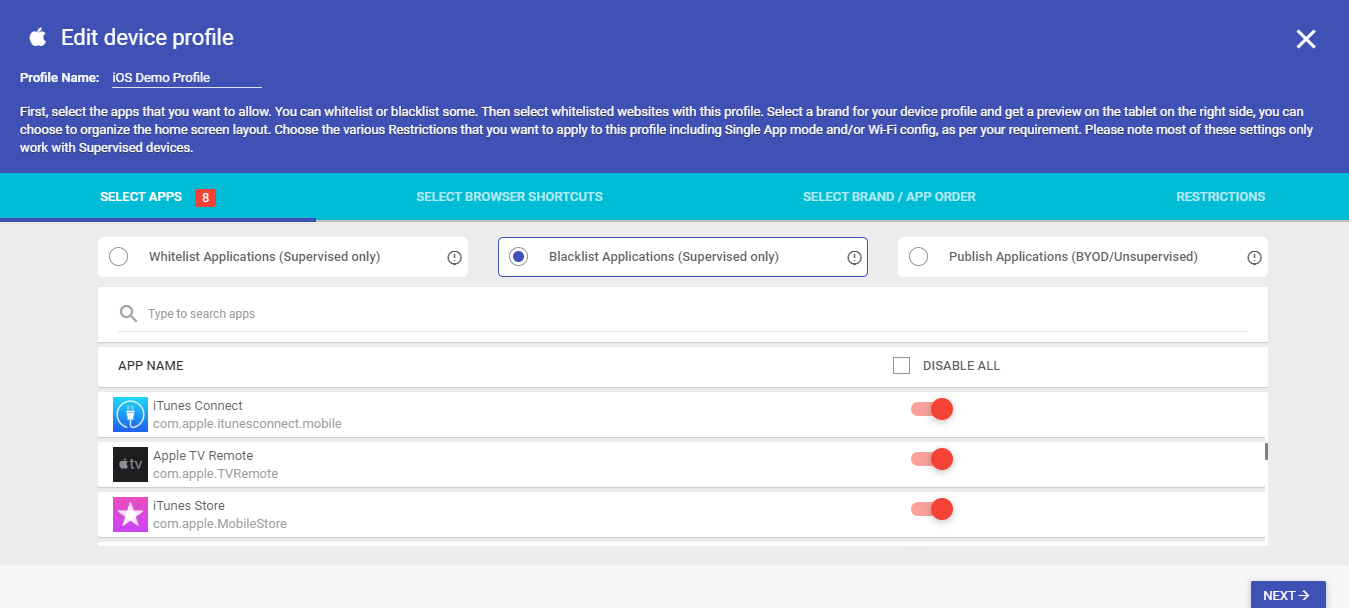Screen dimensions: 1349x608
Task: Click the Apple TV Remote app icon
Action: click(x=129, y=463)
